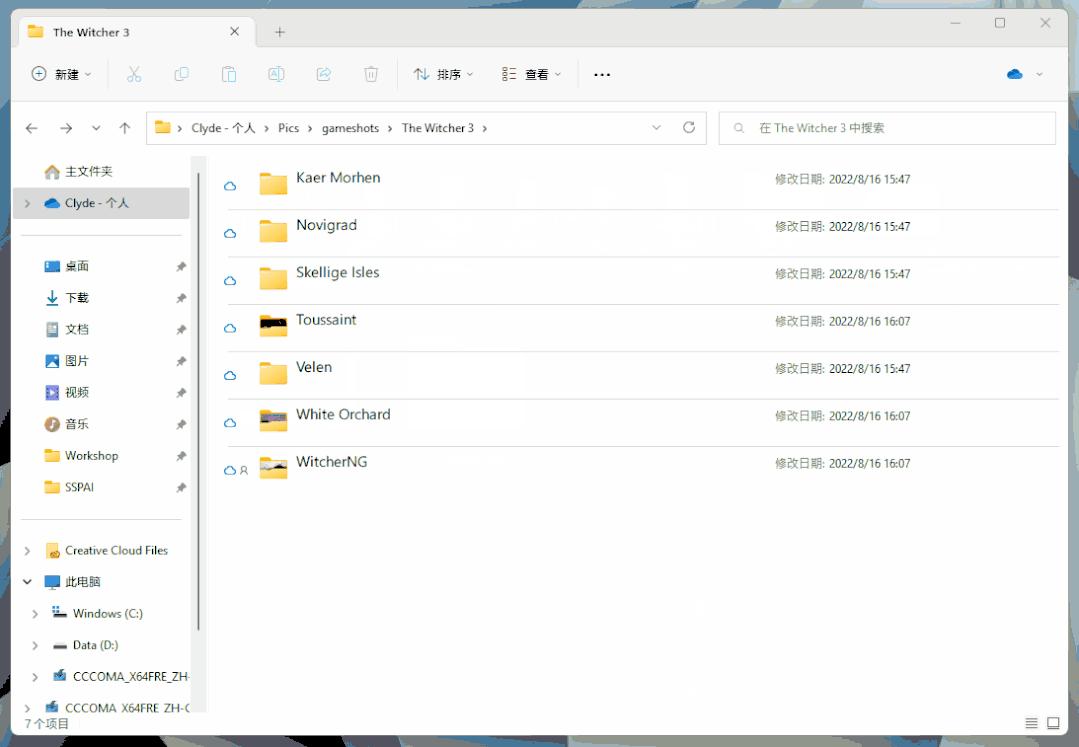The width and height of the screenshot is (1079, 747).
Task: Open 主文件夹 in sidebar
Action: [x=100, y=171]
